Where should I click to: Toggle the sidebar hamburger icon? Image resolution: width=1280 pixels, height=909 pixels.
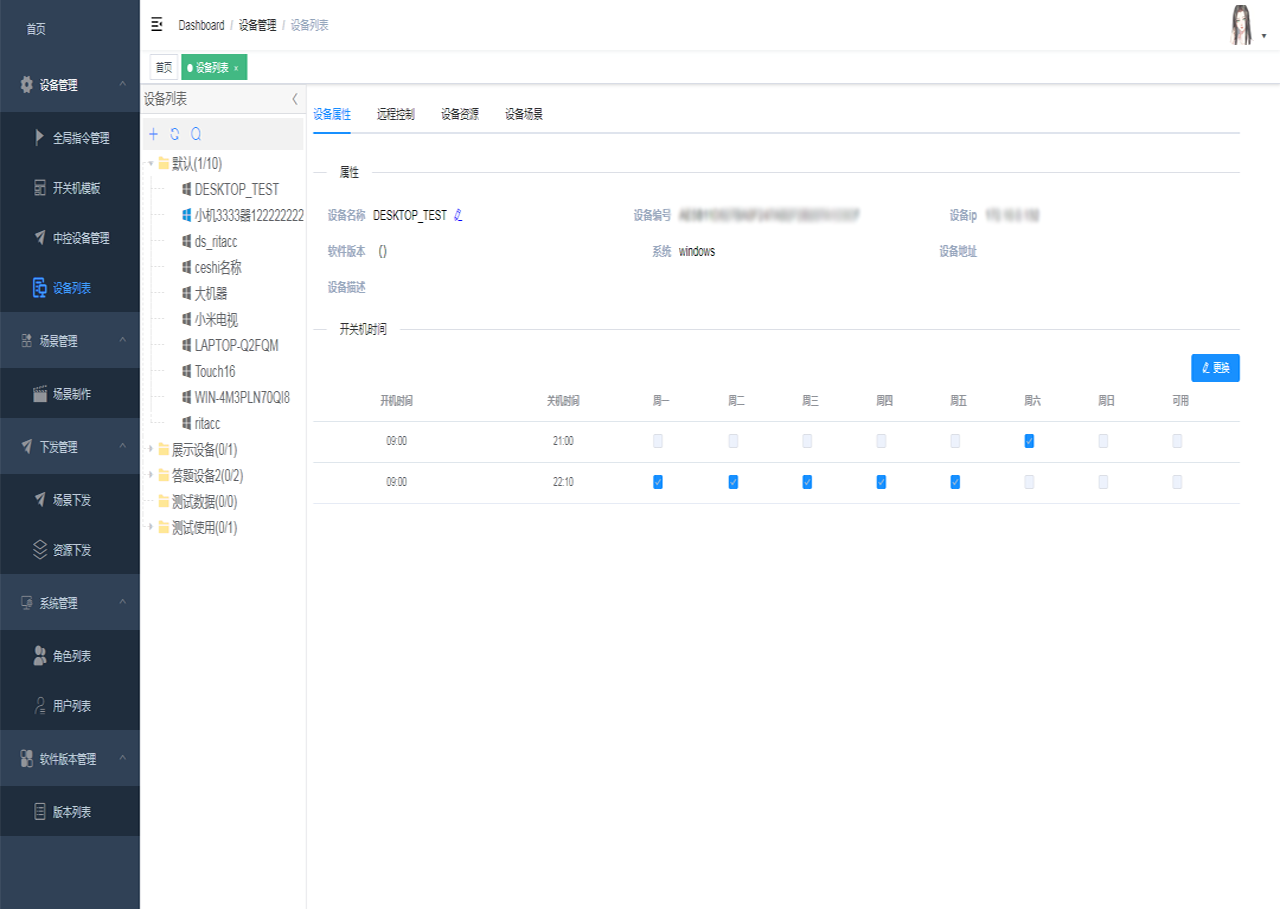[x=156, y=25]
